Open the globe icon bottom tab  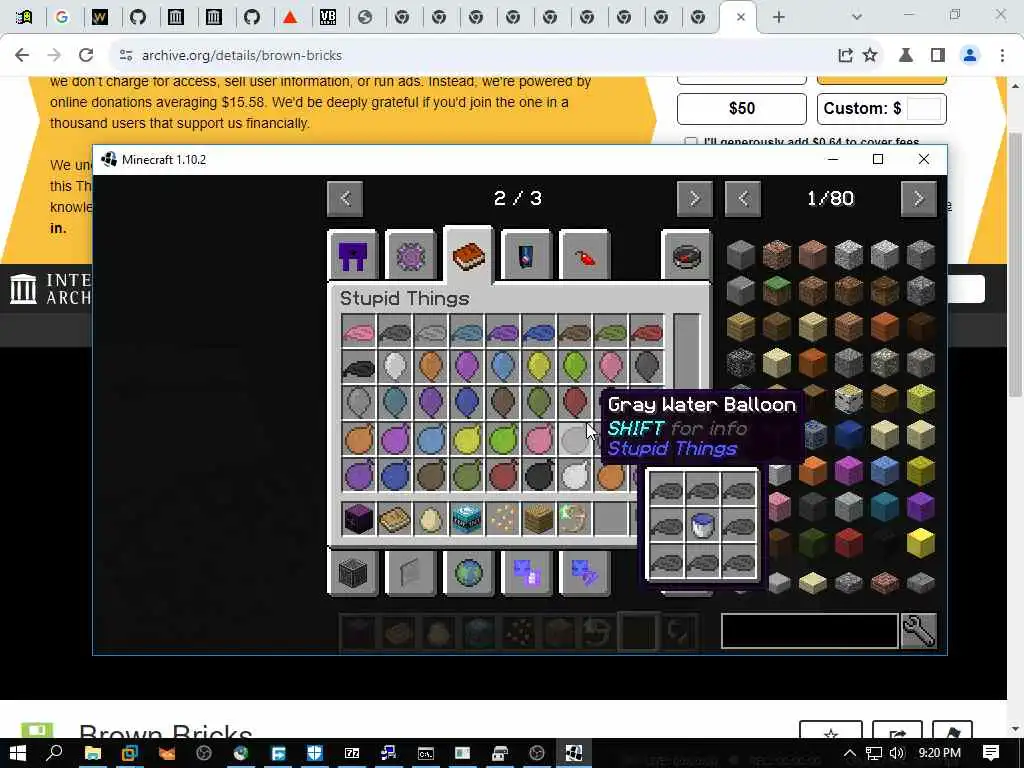point(468,573)
